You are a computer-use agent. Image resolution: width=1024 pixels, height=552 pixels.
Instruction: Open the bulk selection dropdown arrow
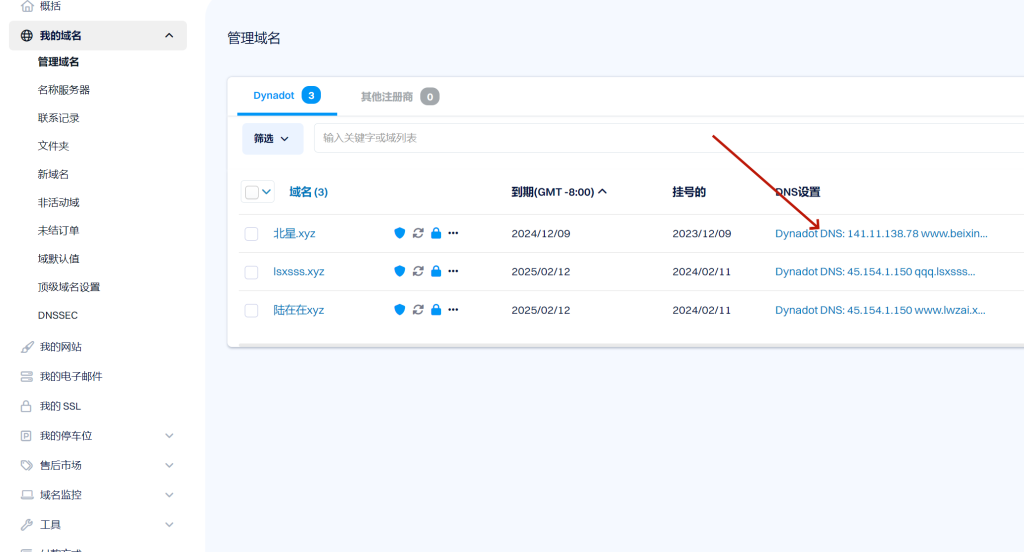[266, 192]
